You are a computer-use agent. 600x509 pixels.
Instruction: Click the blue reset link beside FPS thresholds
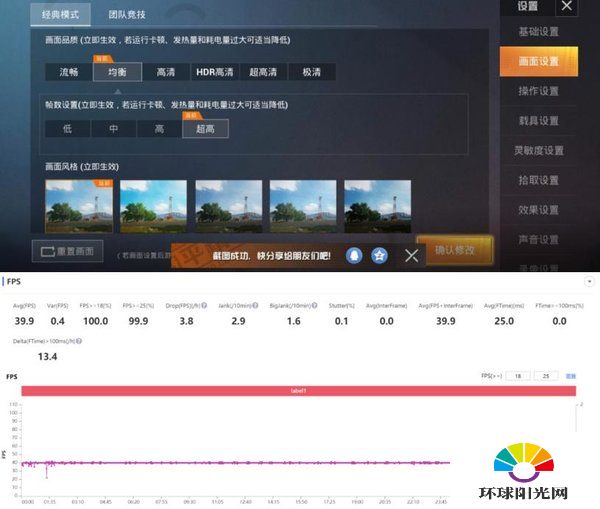coord(571,376)
